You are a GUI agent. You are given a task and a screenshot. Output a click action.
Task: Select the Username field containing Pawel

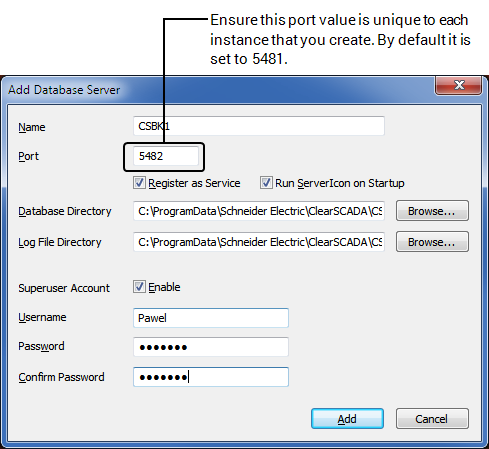pyautogui.click(x=211, y=318)
